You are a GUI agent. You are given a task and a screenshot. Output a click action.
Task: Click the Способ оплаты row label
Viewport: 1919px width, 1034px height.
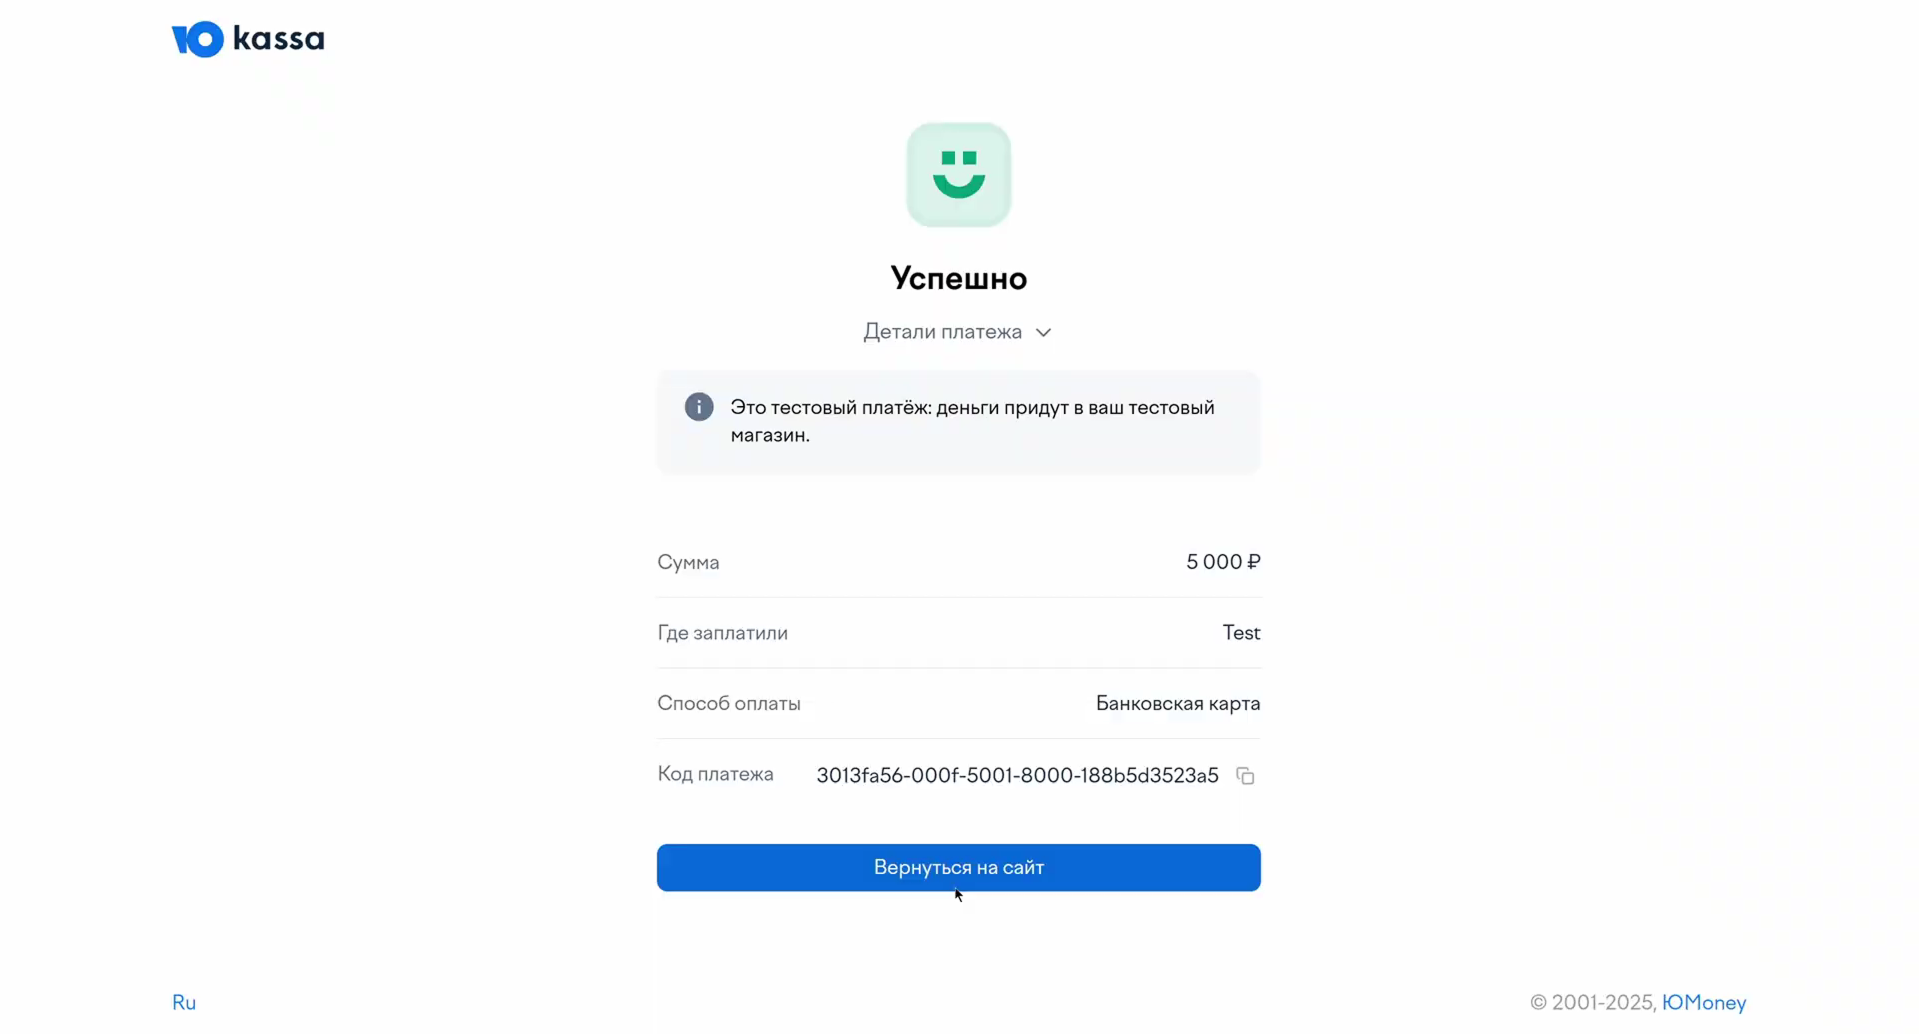(729, 704)
